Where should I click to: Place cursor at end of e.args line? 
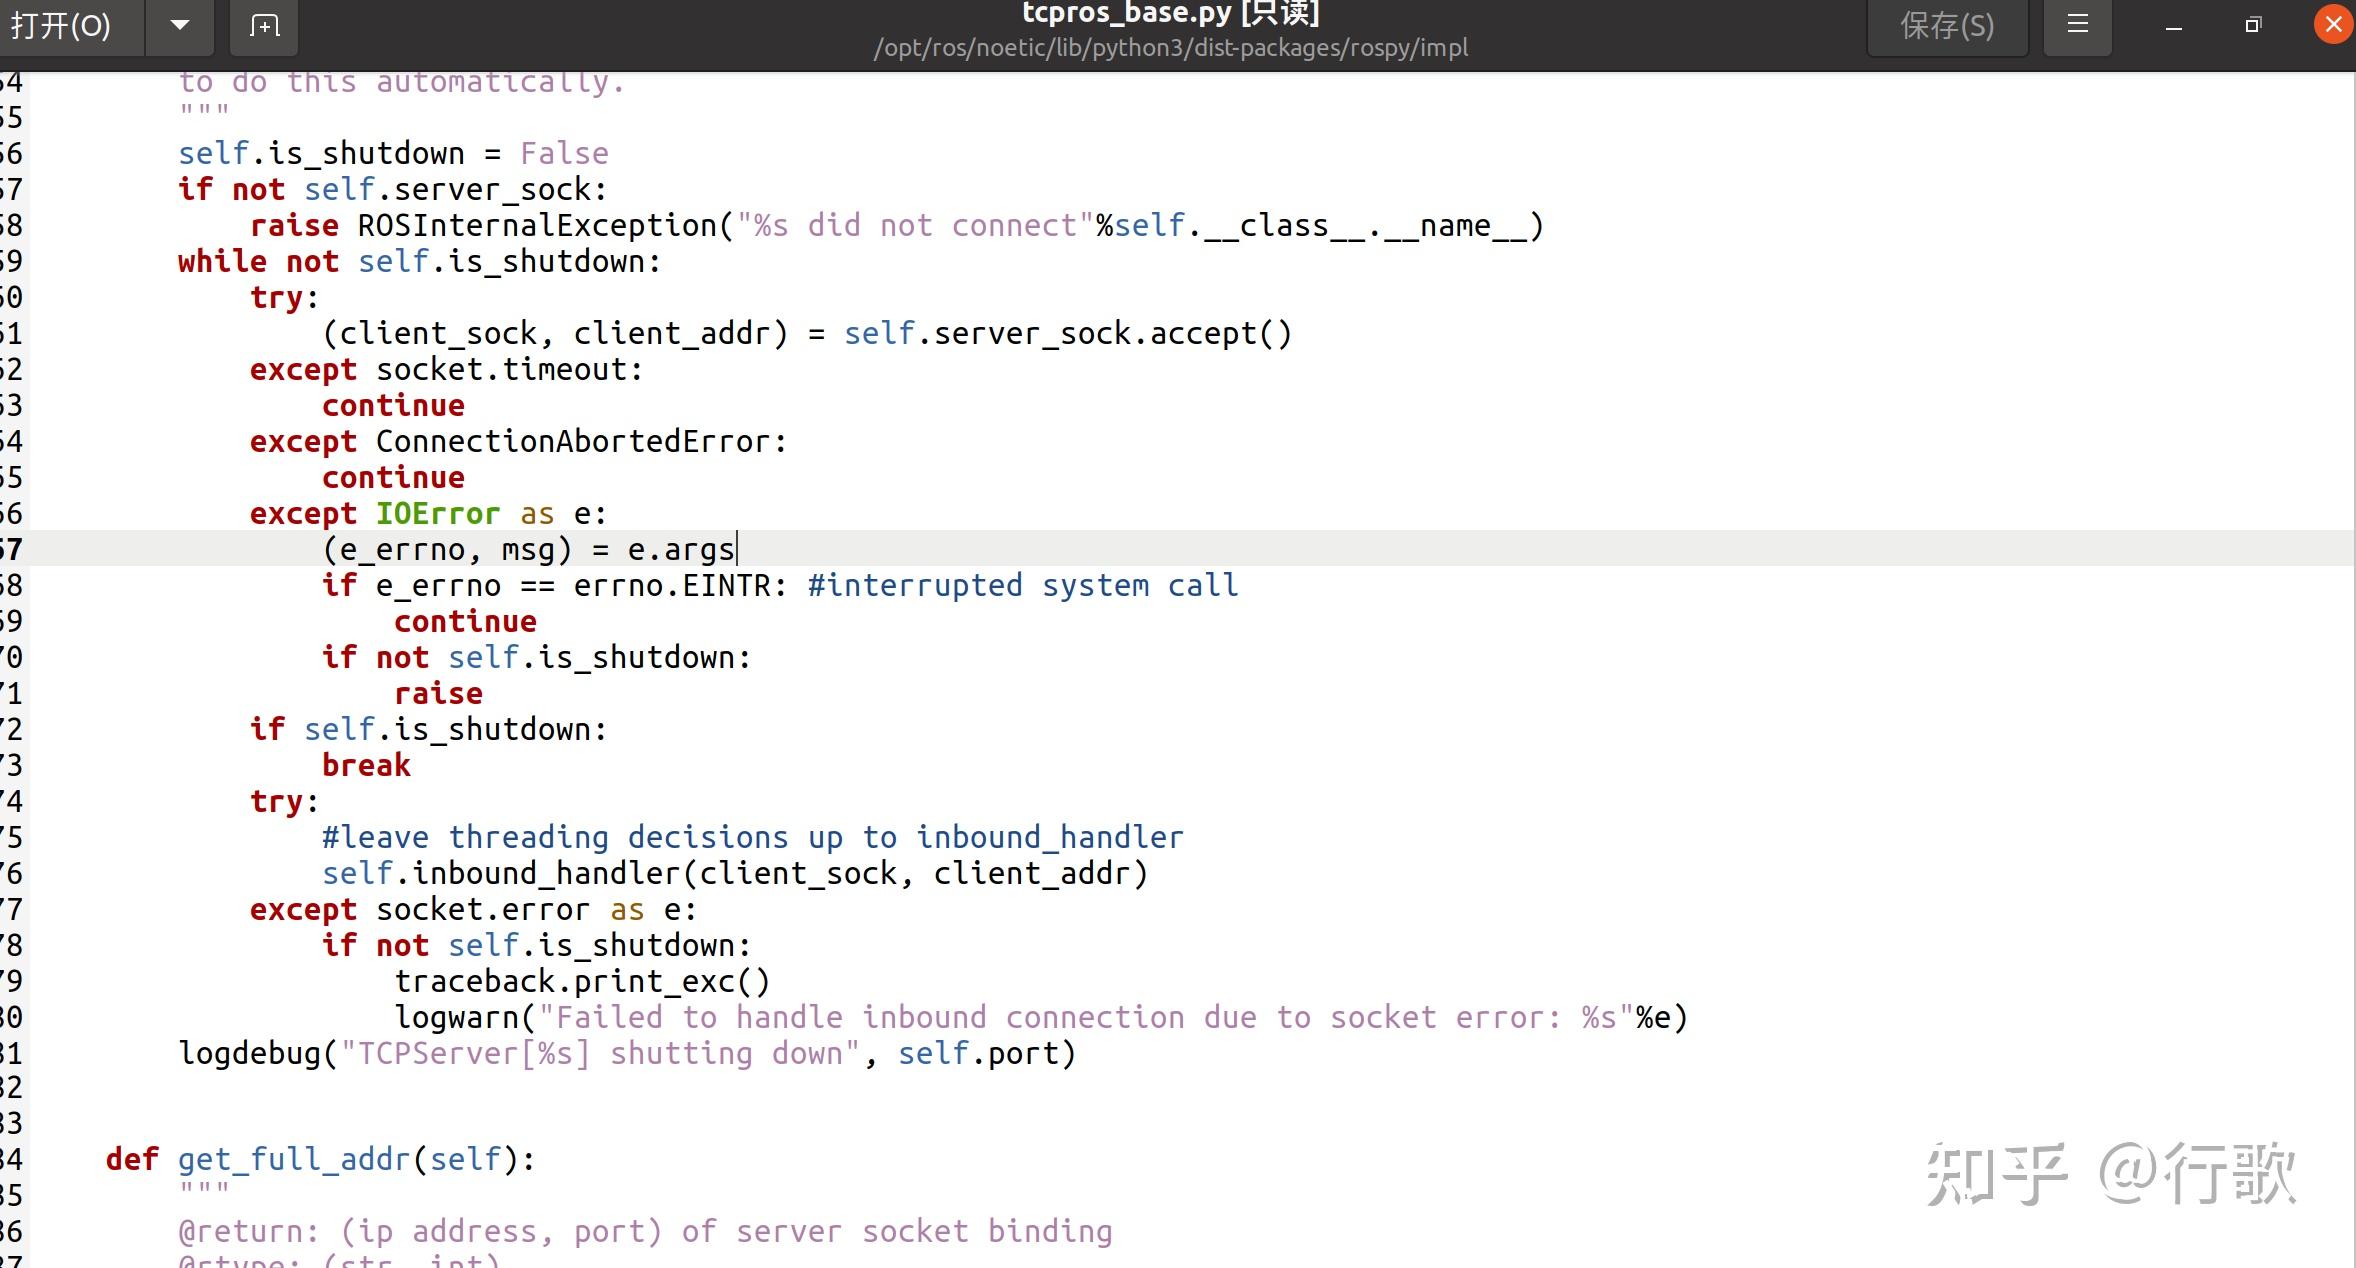[x=736, y=549]
